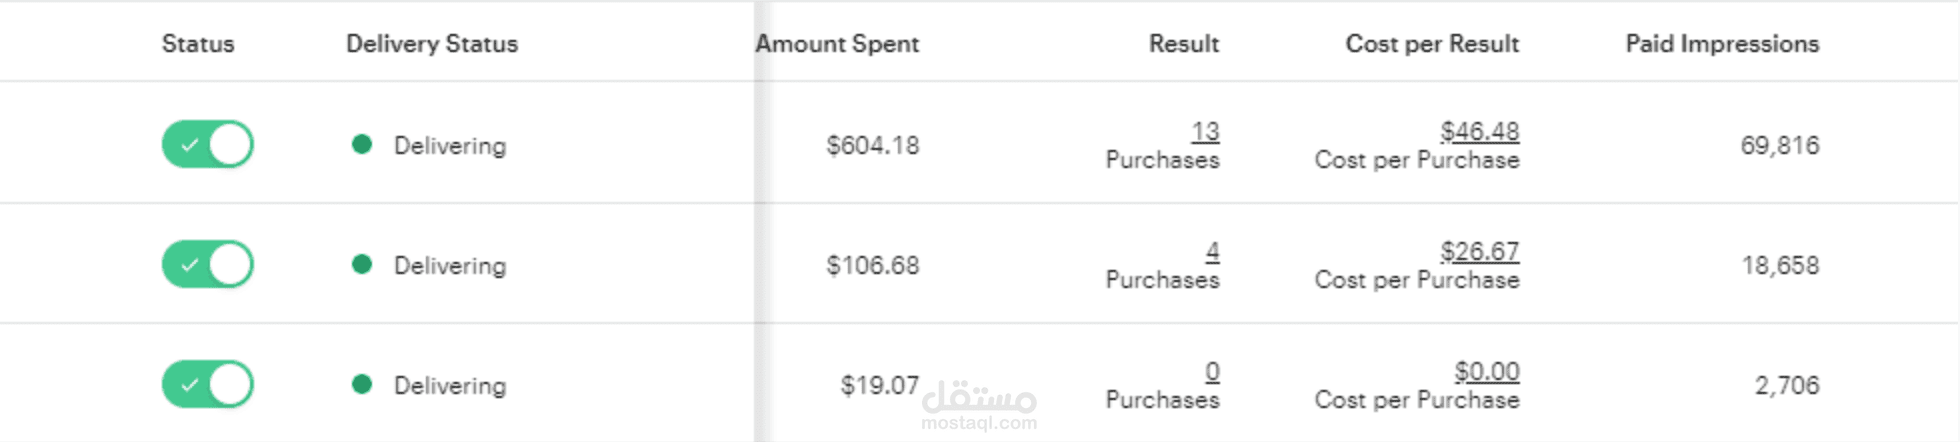
Task: Open the 13 purchases result link
Action: pyautogui.click(x=1205, y=132)
